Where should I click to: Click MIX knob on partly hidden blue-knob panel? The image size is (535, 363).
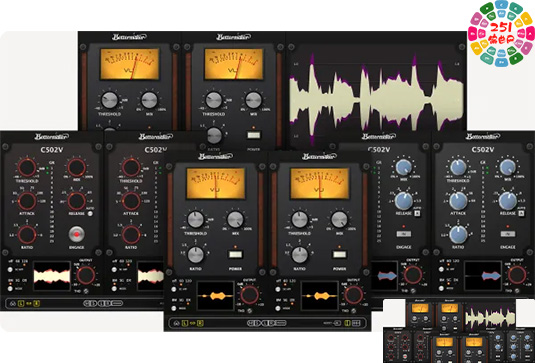pyautogui.click(x=404, y=167)
